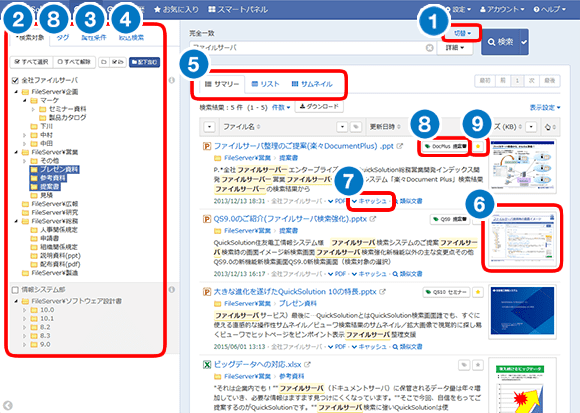
Task: Go to the 最後 last results page
Action: pos(550,81)
